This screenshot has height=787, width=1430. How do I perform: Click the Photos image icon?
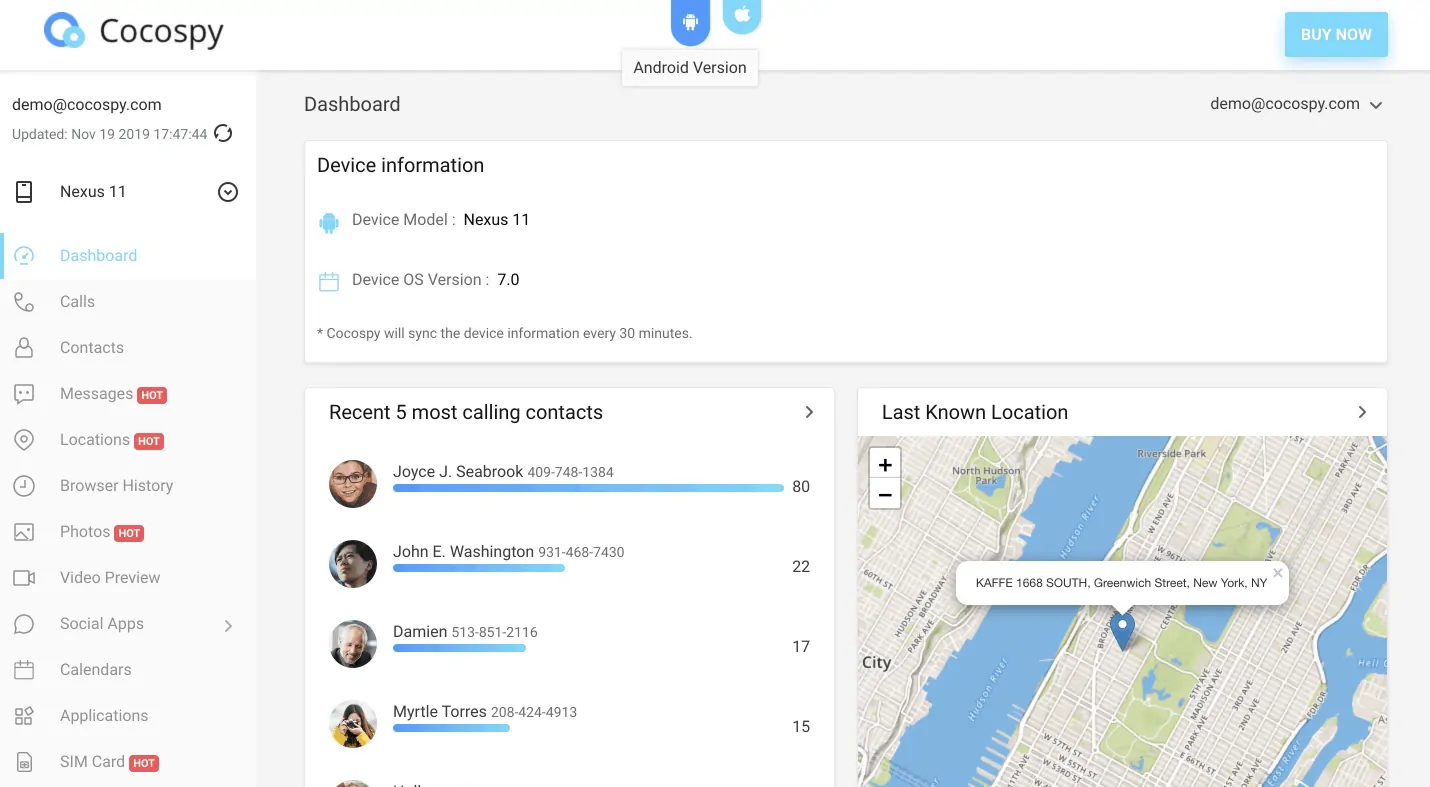(x=24, y=532)
